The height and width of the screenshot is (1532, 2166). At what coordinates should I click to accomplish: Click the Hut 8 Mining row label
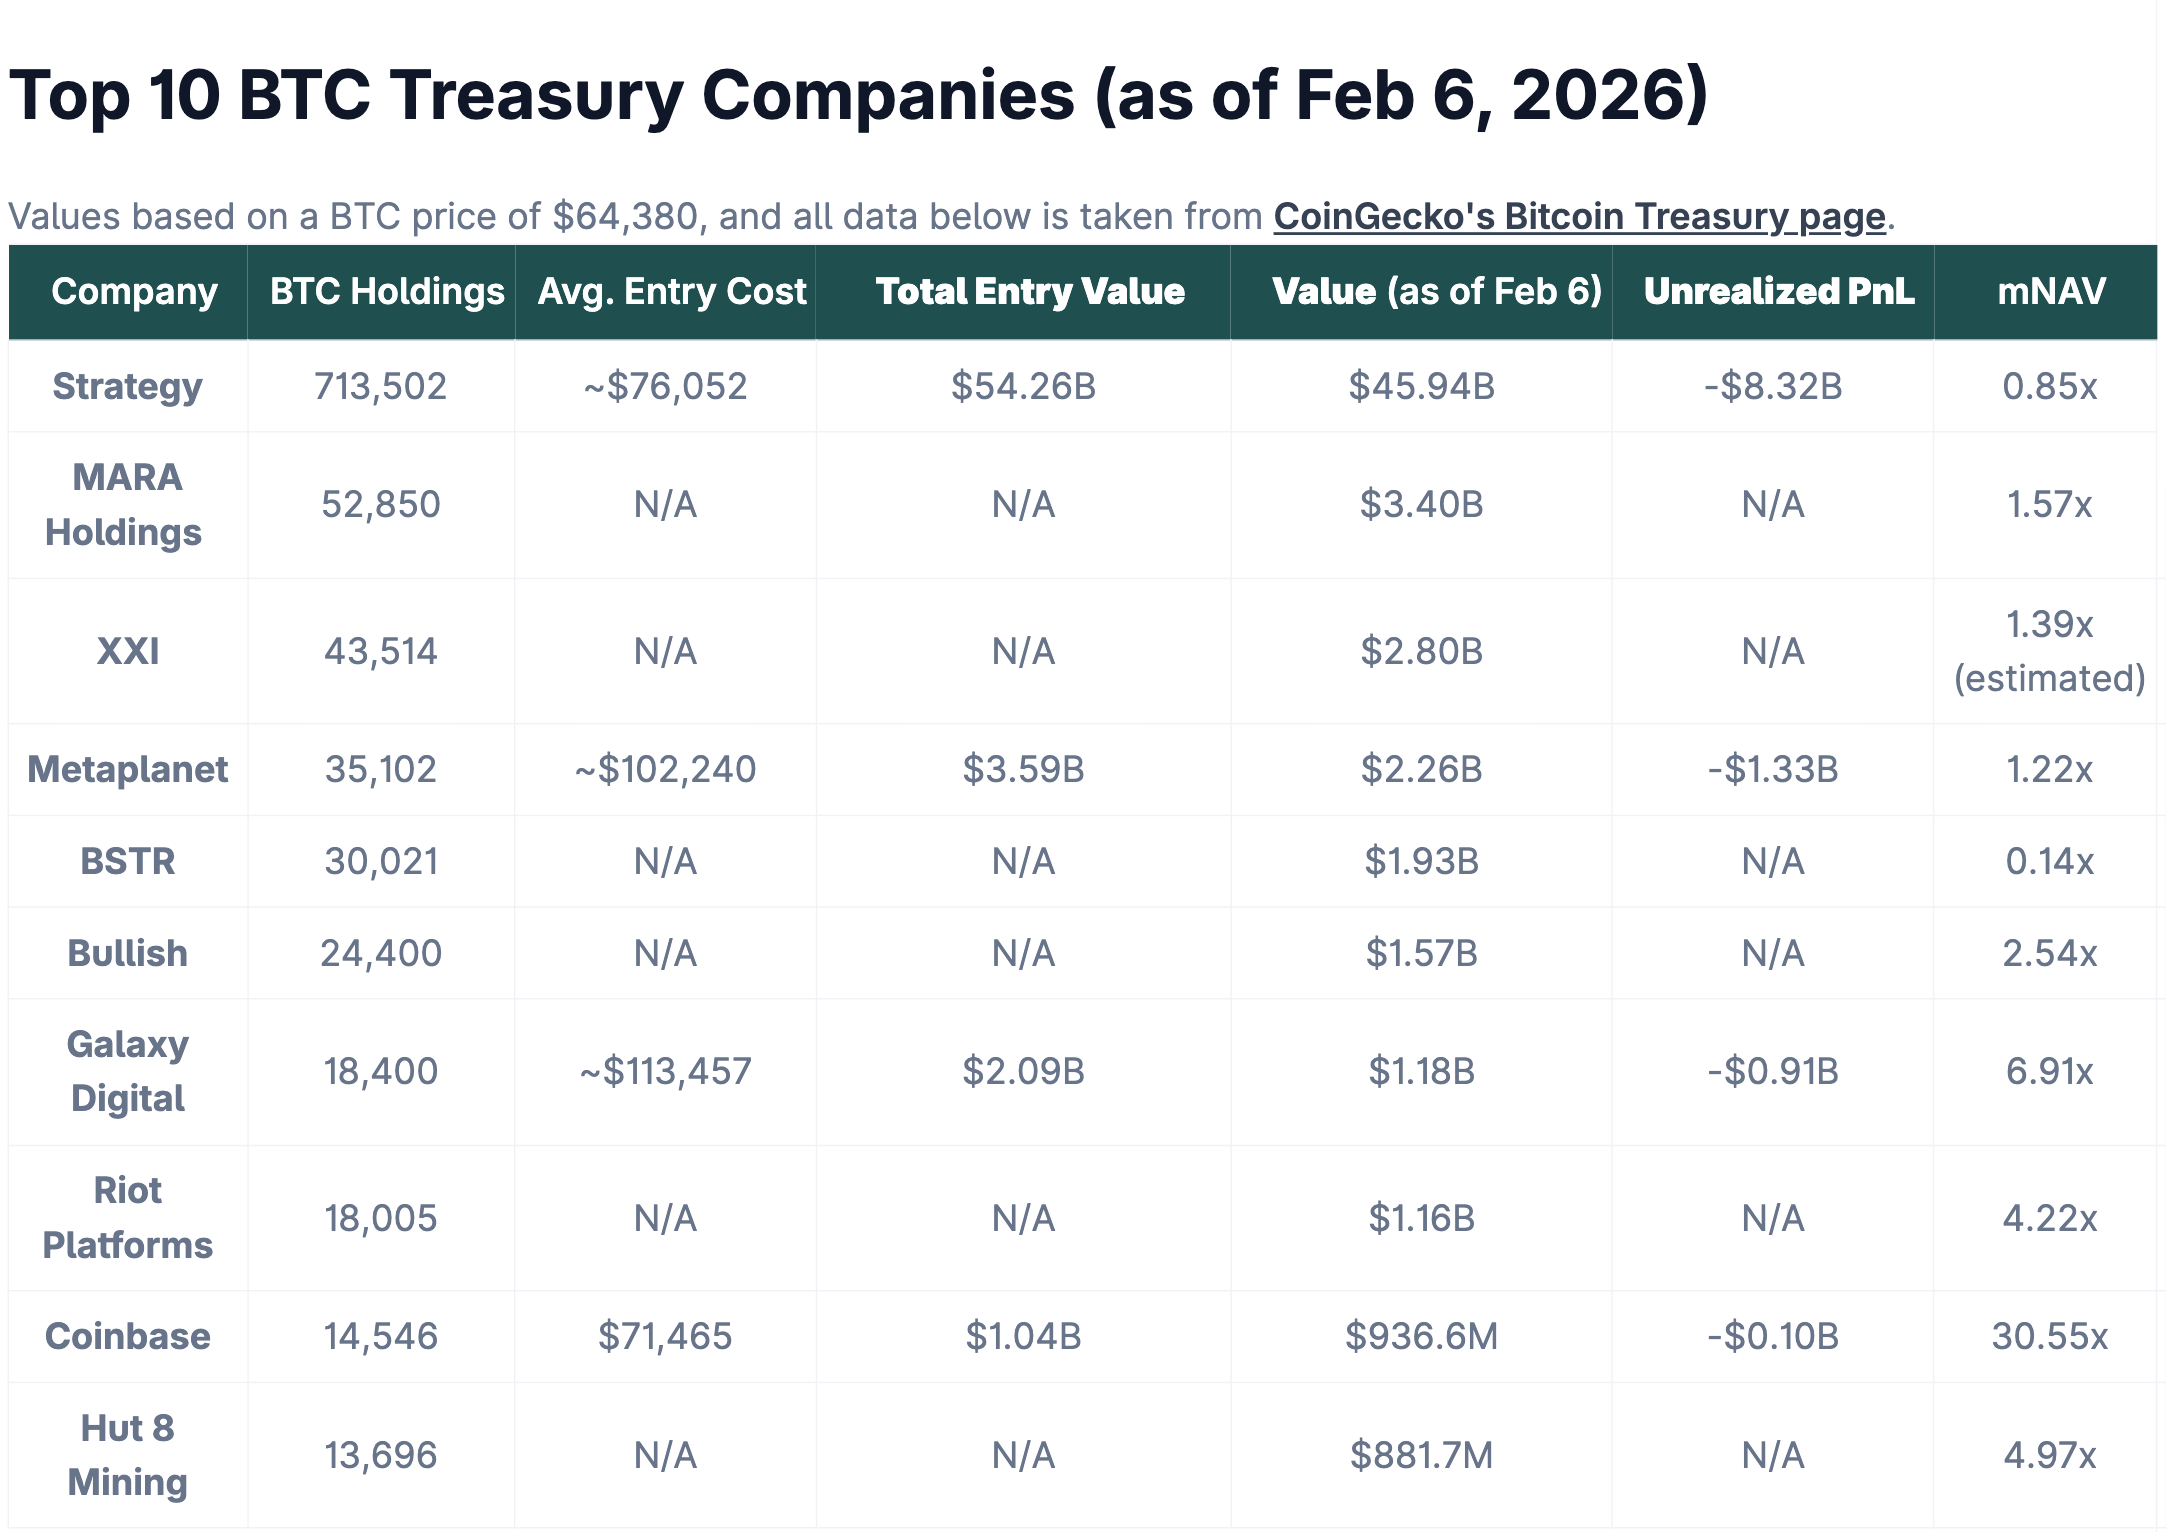coord(128,1455)
